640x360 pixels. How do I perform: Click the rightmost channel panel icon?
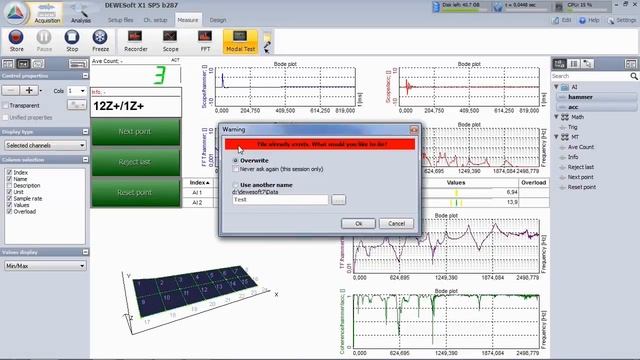pyautogui.click(x=631, y=64)
